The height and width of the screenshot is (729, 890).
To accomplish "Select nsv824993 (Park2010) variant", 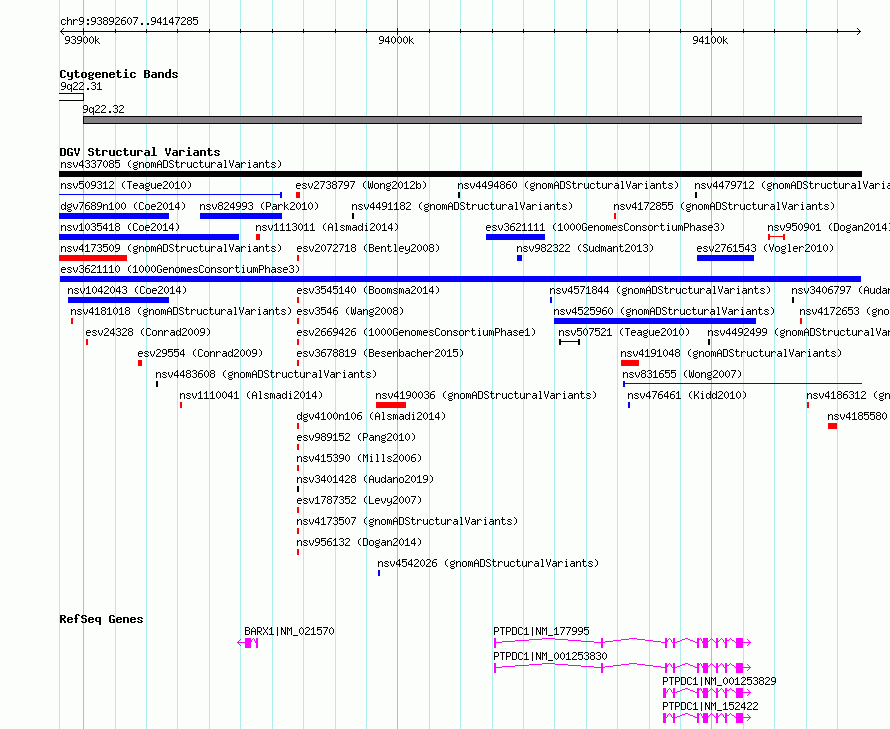I will pyautogui.click(x=259, y=207).
